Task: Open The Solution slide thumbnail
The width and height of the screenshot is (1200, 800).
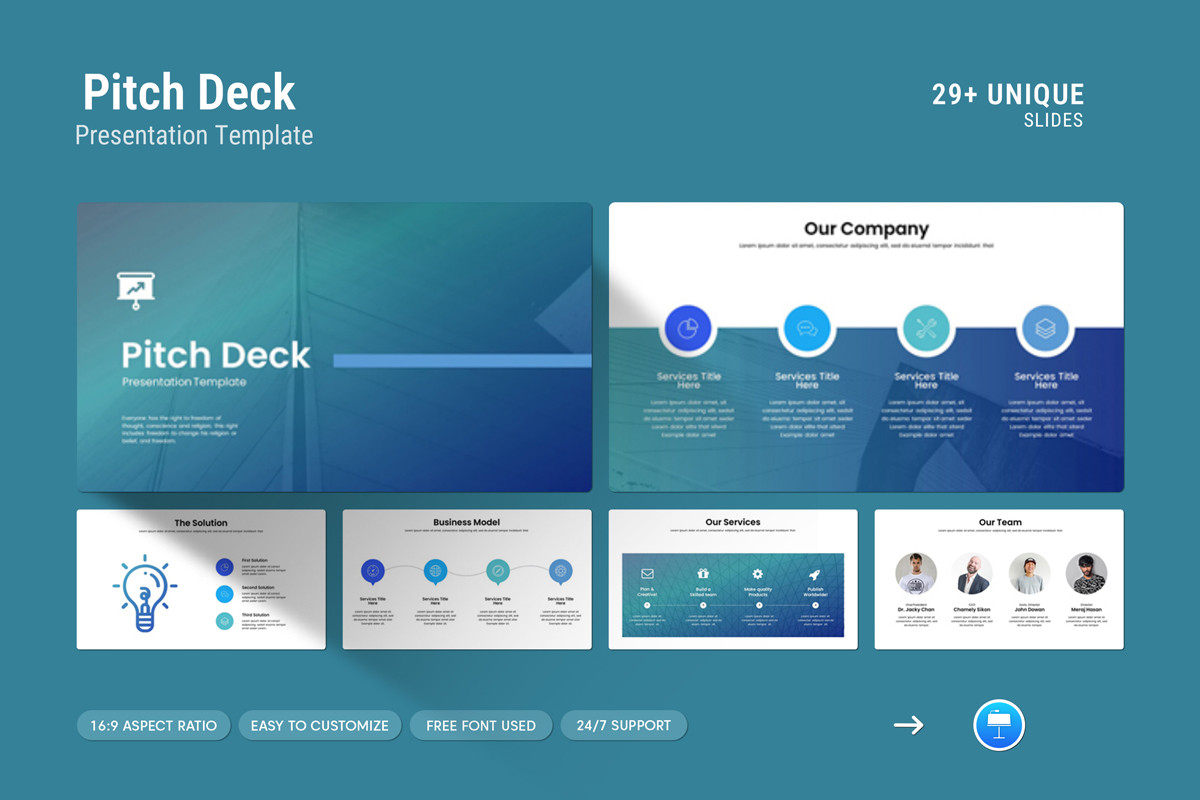Action: pyautogui.click(x=201, y=579)
